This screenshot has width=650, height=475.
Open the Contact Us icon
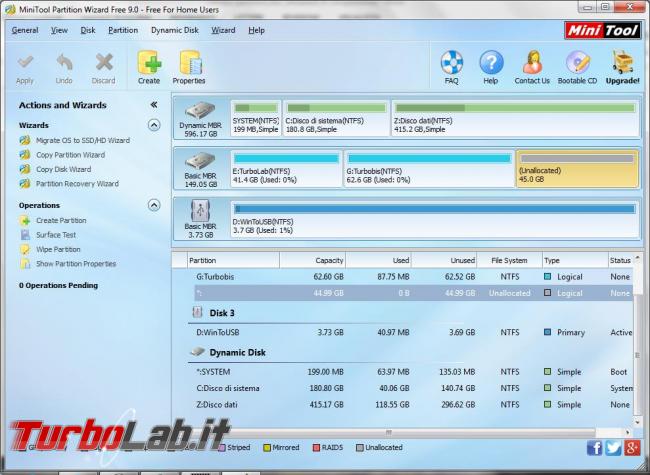point(532,63)
